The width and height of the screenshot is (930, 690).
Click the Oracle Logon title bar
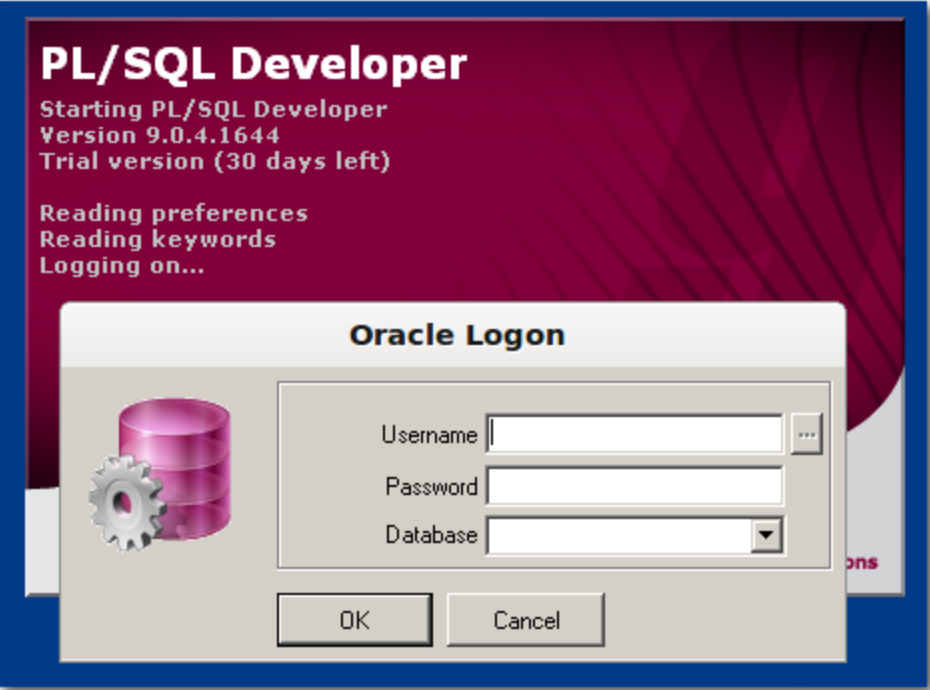click(453, 335)
